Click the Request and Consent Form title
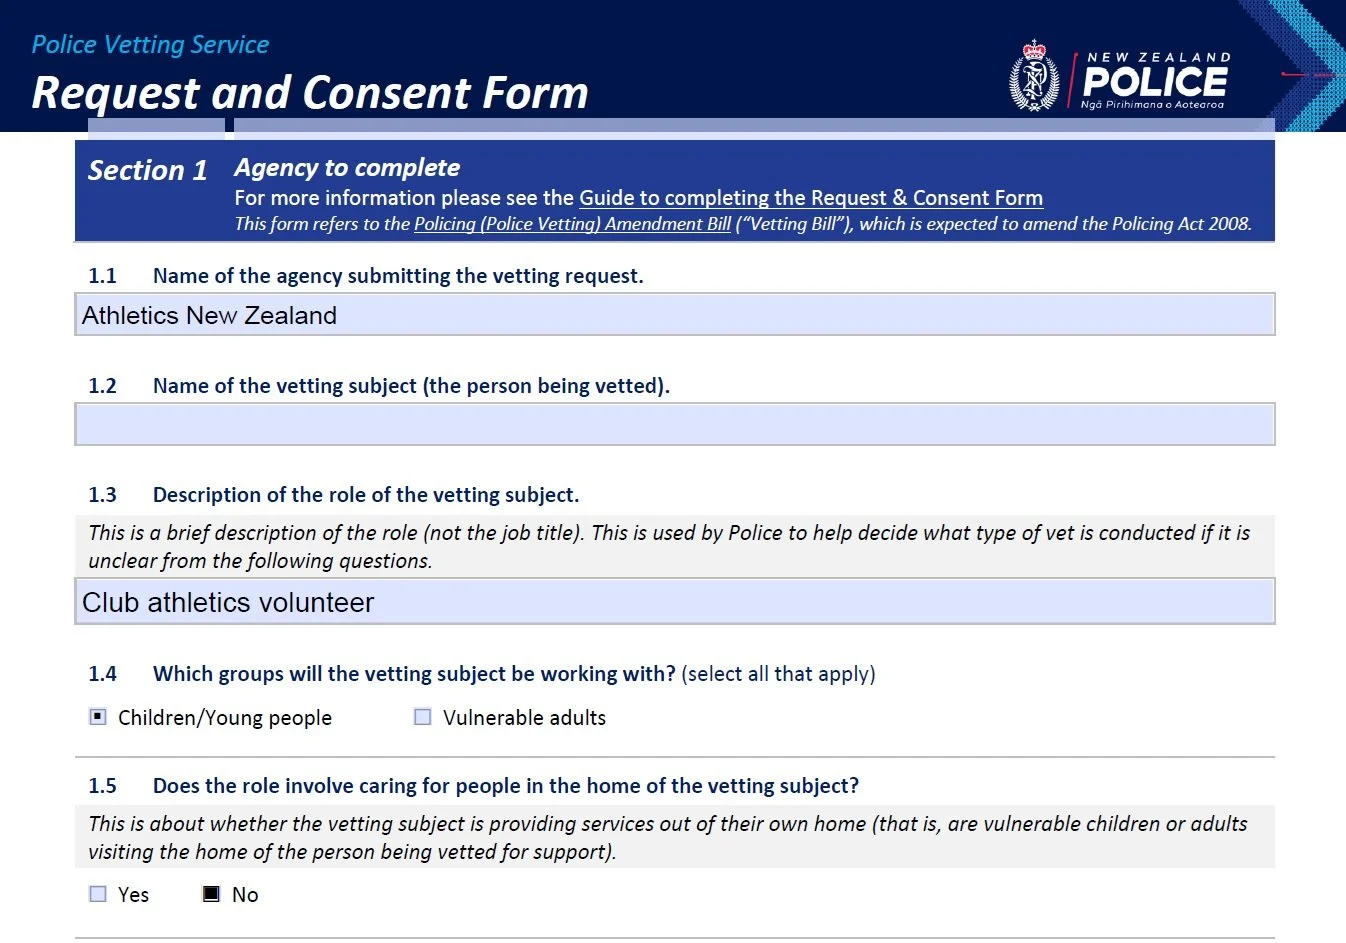 310,93
